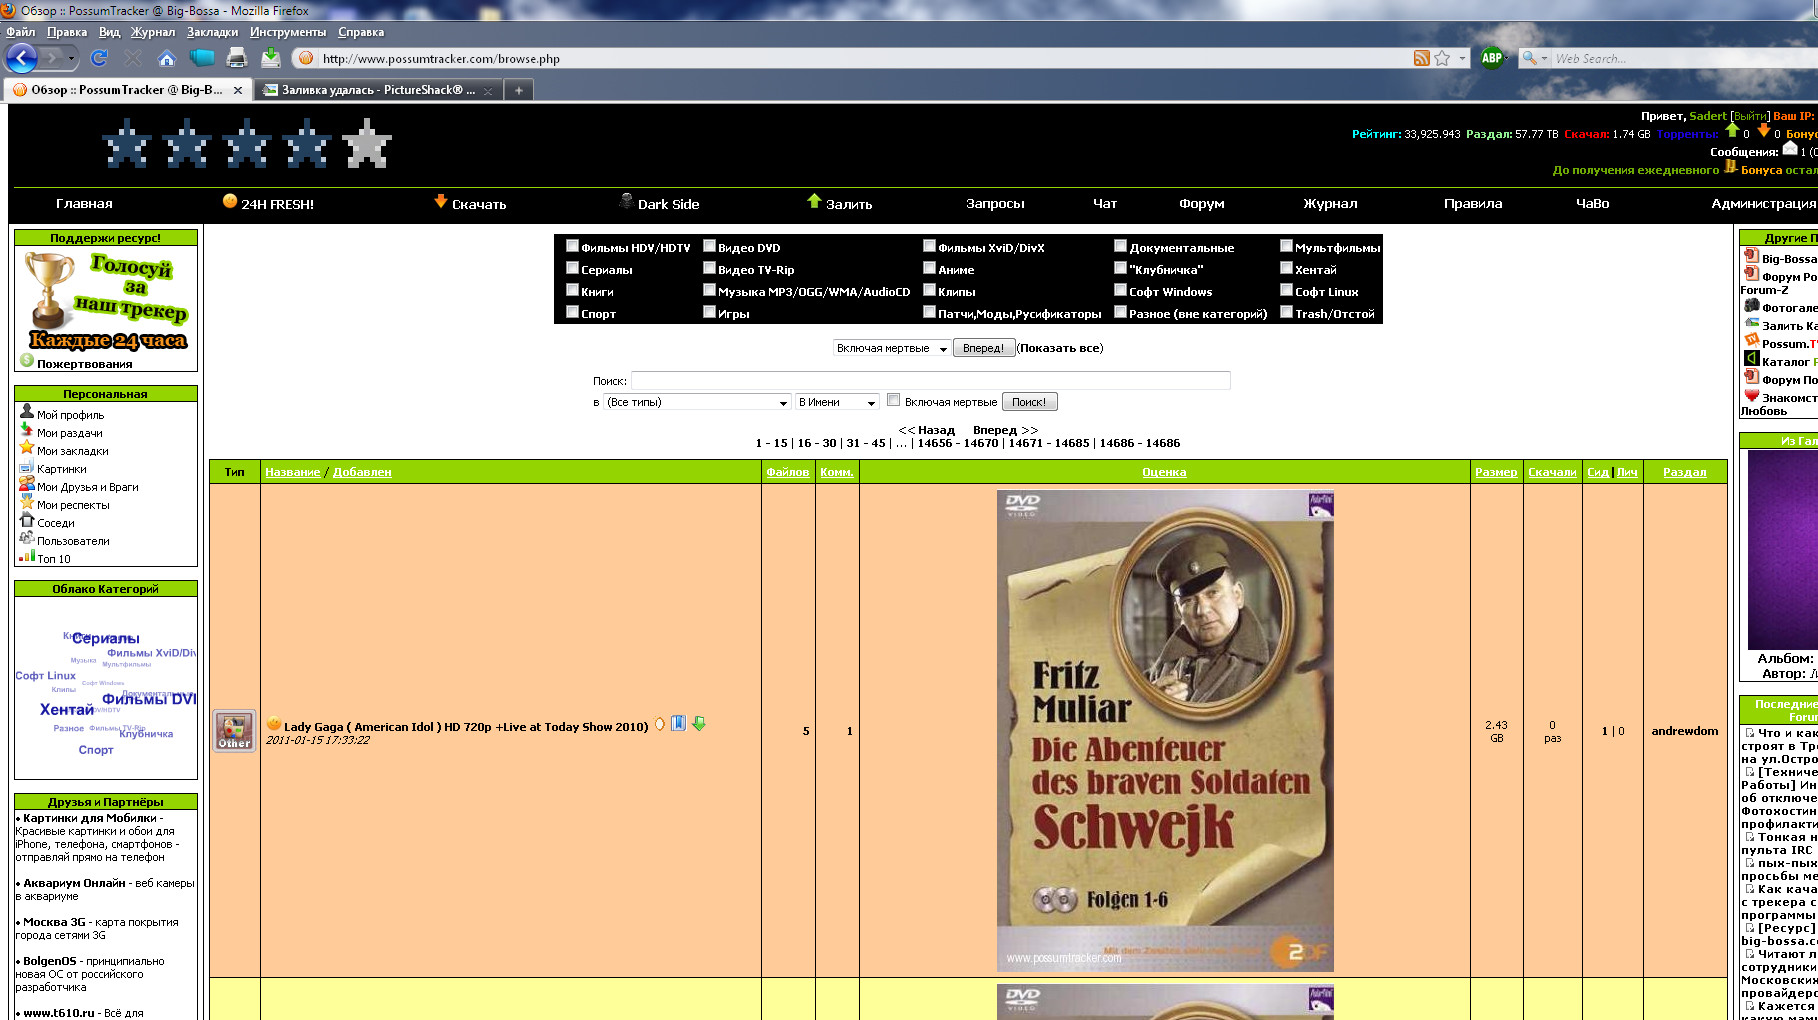
Task: Switch to the PictureShack tab
Action: tap(378, 90)
